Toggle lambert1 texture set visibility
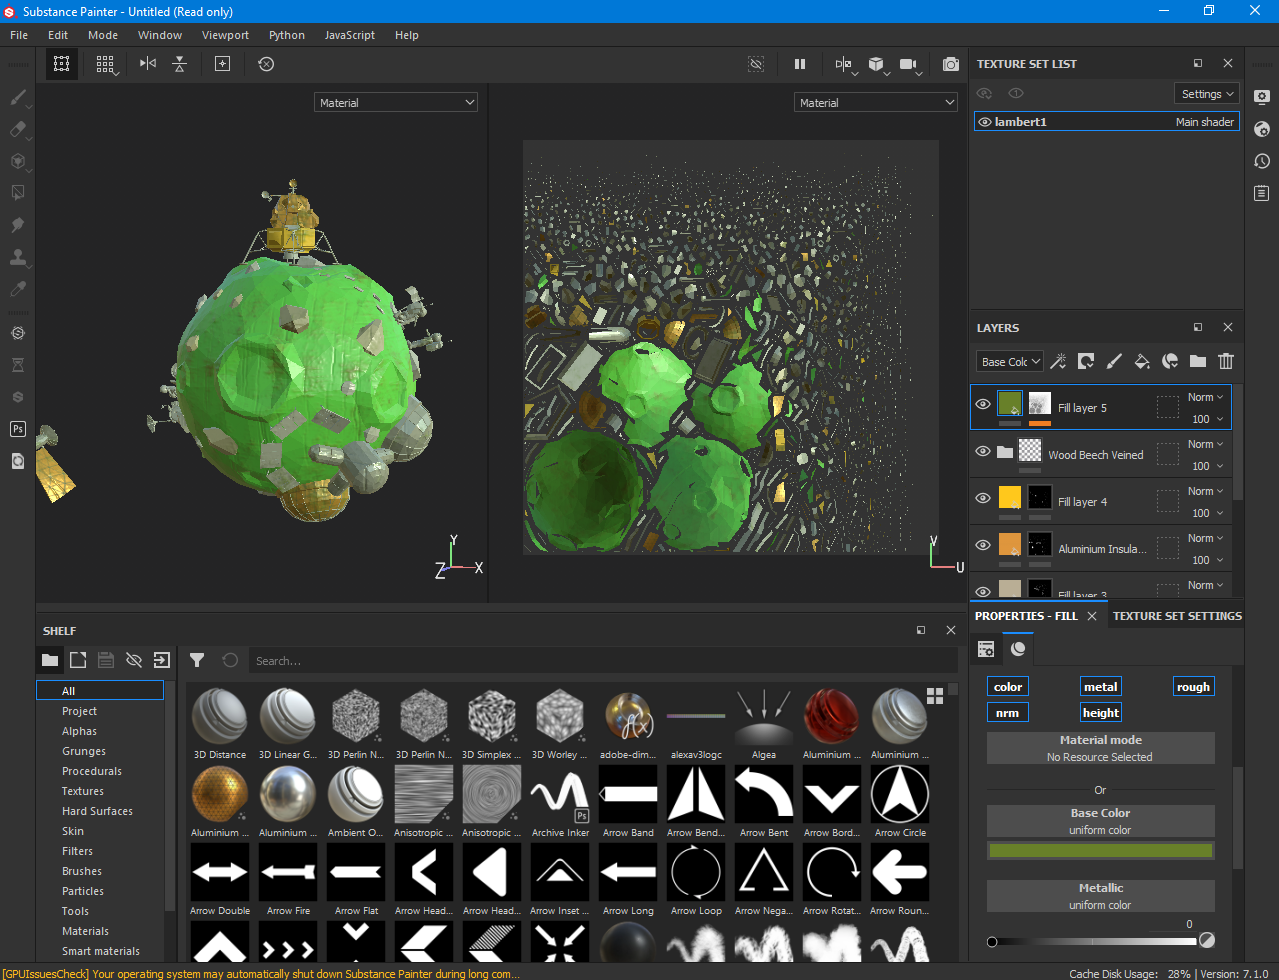 (985, 122)
